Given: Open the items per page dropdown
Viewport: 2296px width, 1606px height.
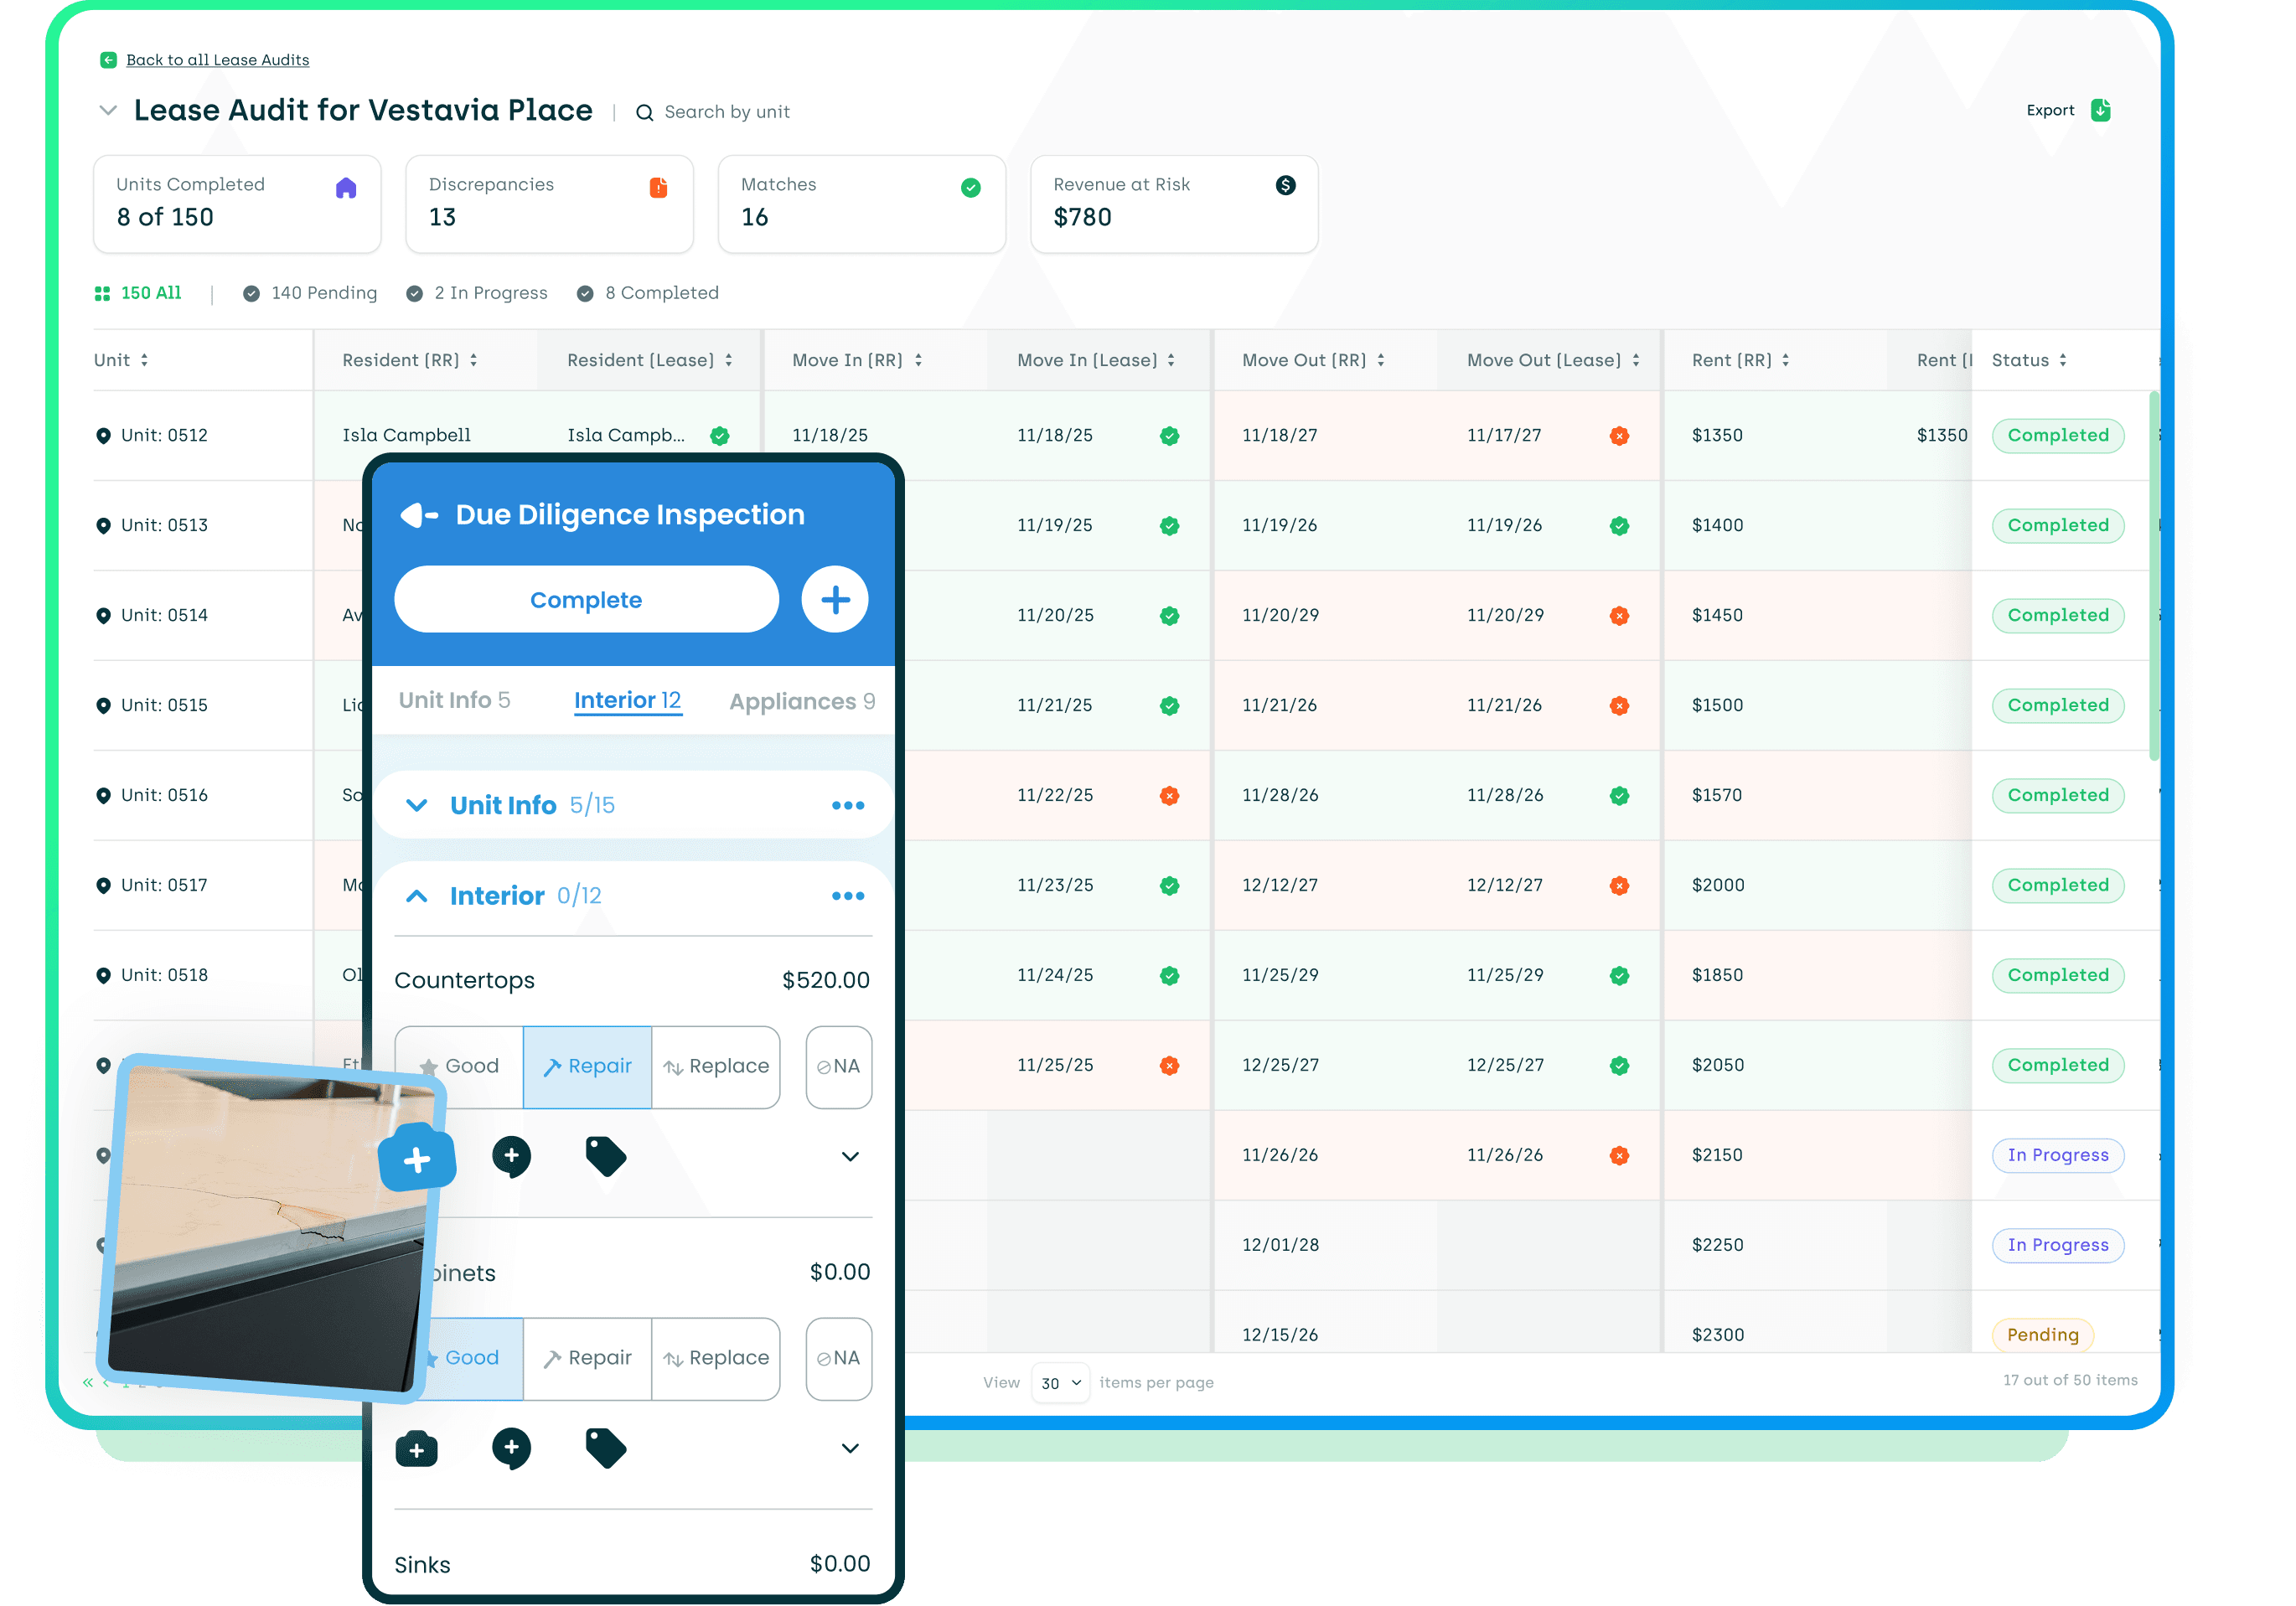Looking at the screenshot, I should coord(1060,1383).
